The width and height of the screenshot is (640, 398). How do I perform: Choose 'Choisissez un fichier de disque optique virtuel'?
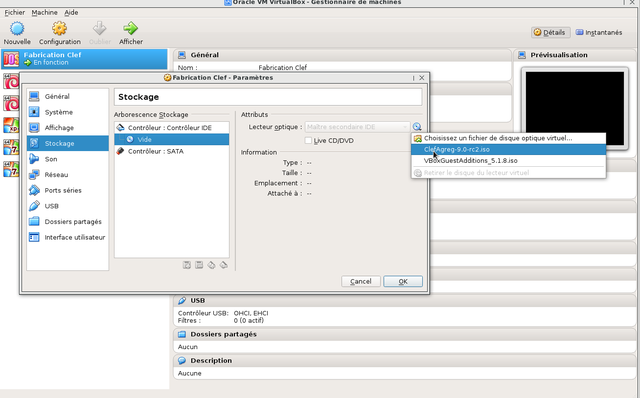[509, 138]
